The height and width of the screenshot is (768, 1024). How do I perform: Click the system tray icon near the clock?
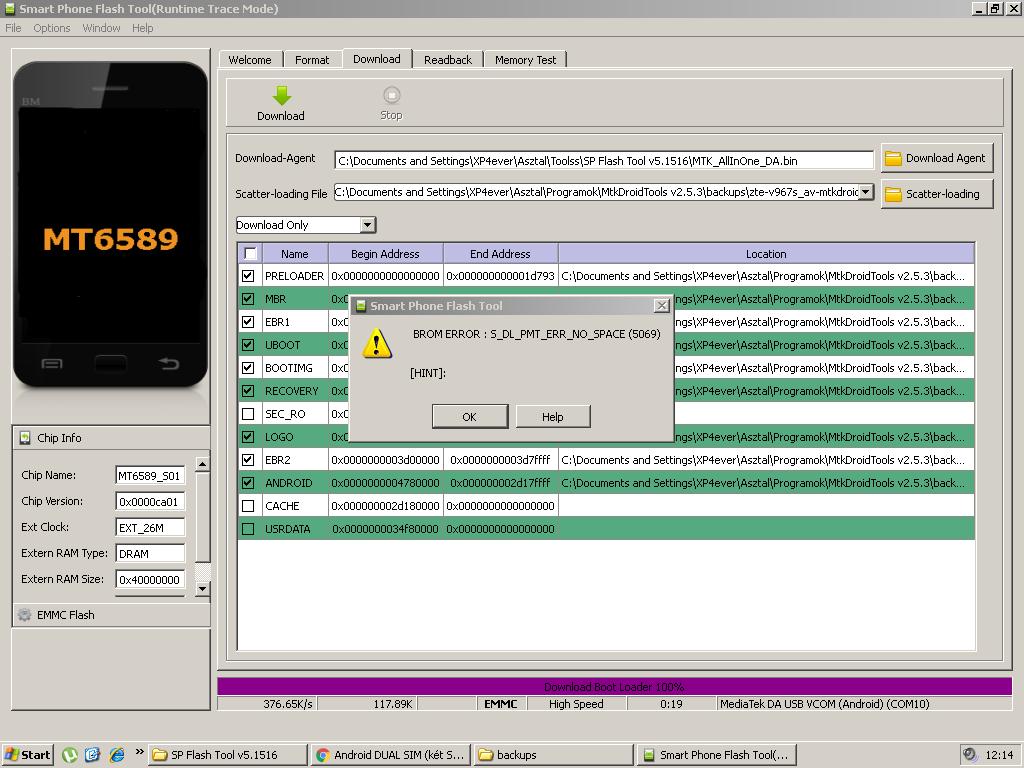click(x=970, y=754)
